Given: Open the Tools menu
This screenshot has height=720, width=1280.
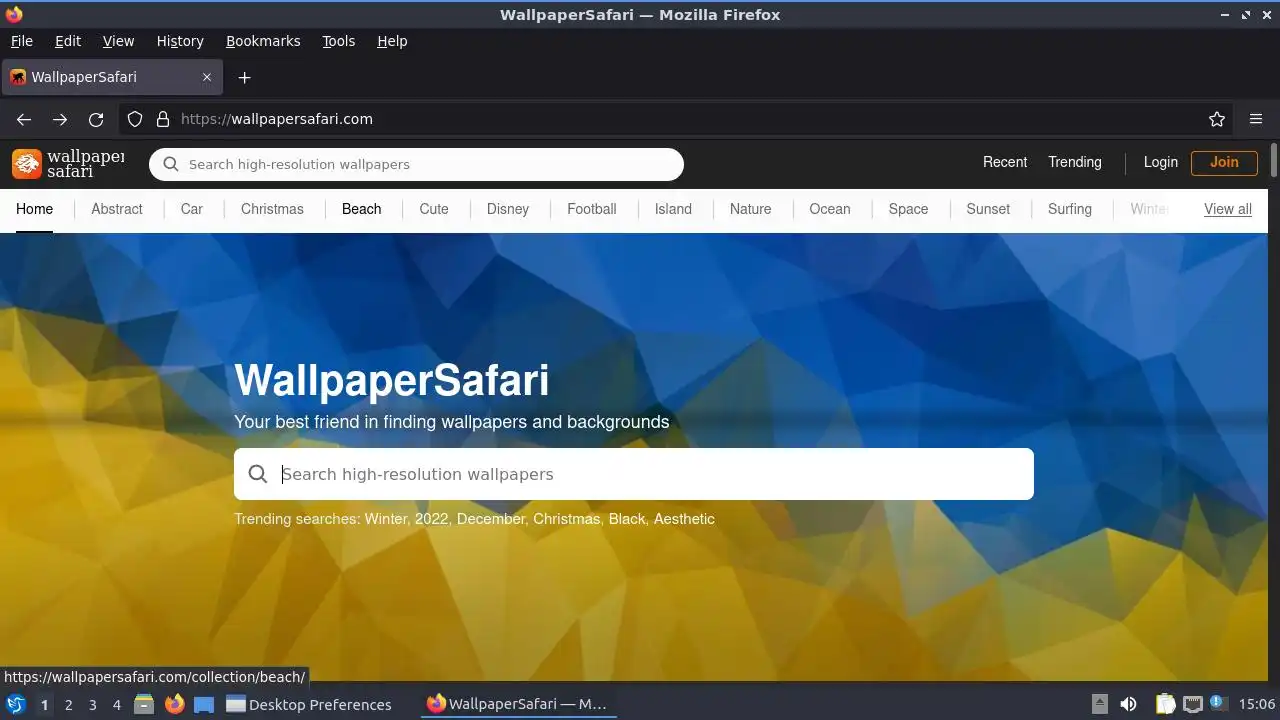Looking at the screenshot, I should [338, 41].
